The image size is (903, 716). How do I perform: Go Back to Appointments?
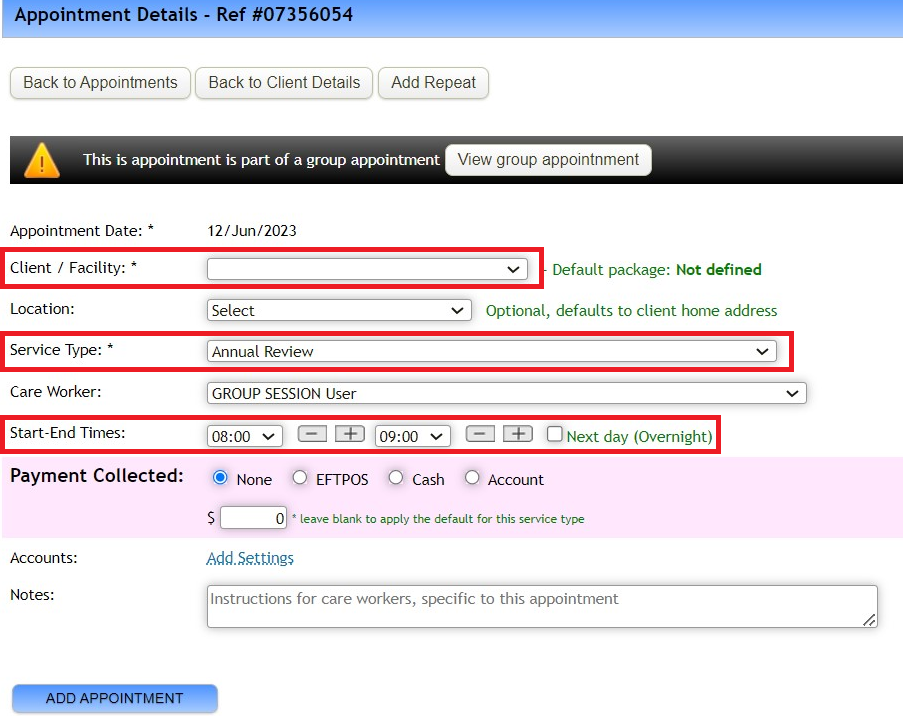tap(99, 84)
